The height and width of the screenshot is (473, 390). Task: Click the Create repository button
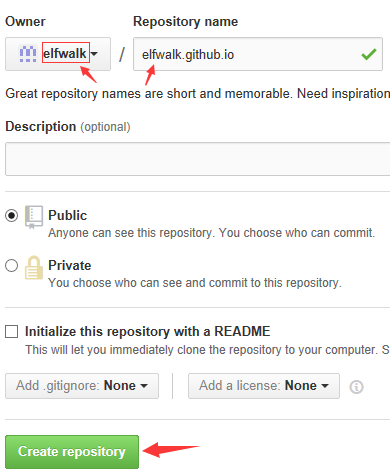point(72,452)
